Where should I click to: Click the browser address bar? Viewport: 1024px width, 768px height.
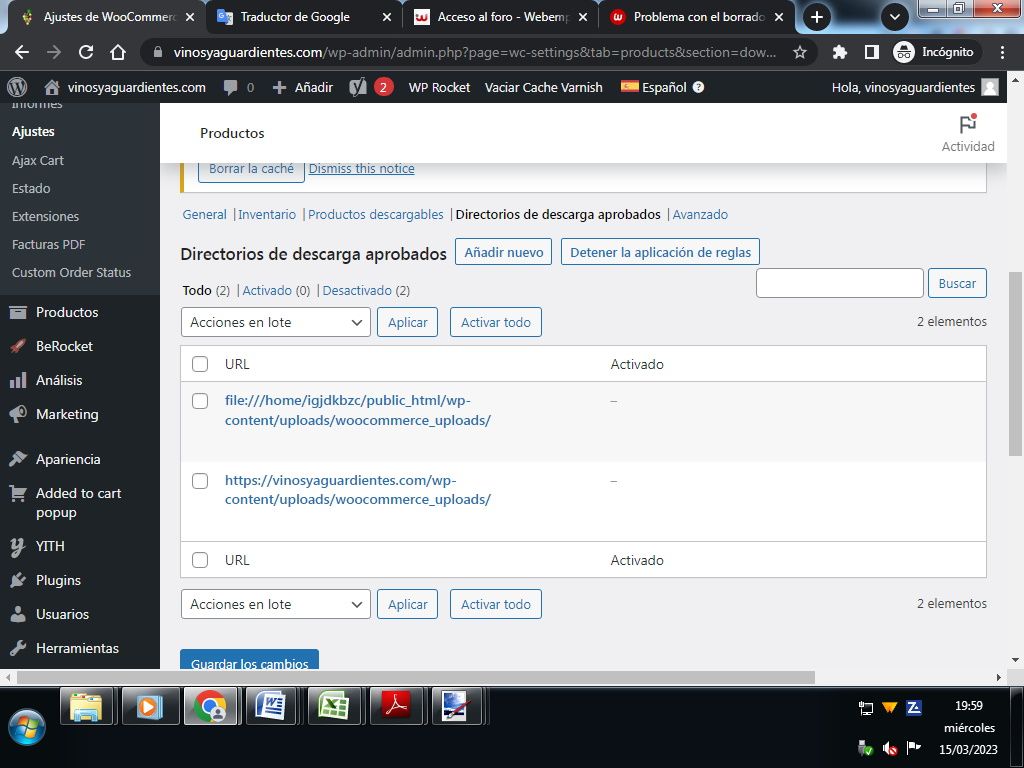[x=475, y=52]
